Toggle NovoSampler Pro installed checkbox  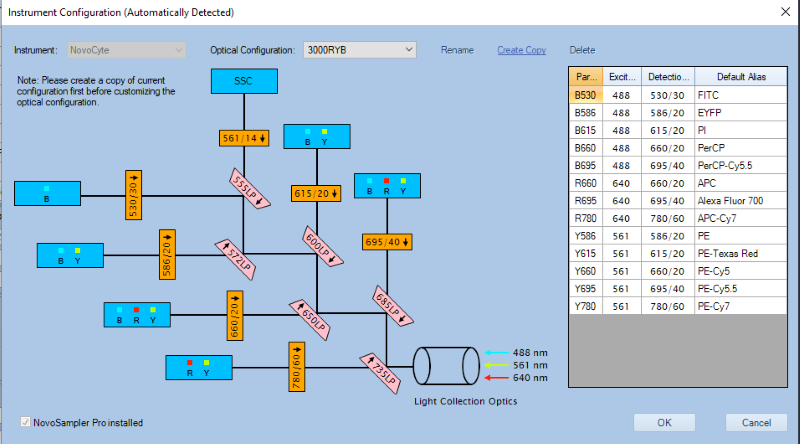tap(25, 422)
